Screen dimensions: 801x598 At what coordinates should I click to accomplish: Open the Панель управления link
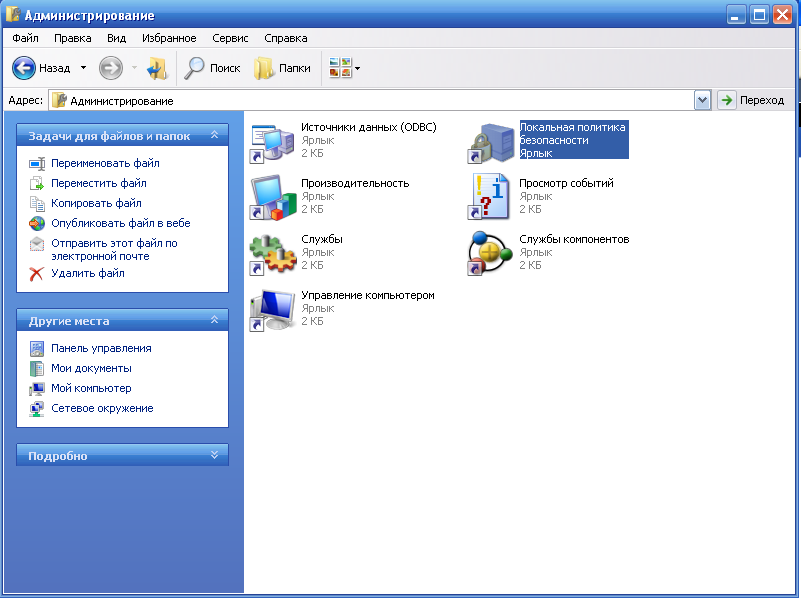tap(101, 348)
